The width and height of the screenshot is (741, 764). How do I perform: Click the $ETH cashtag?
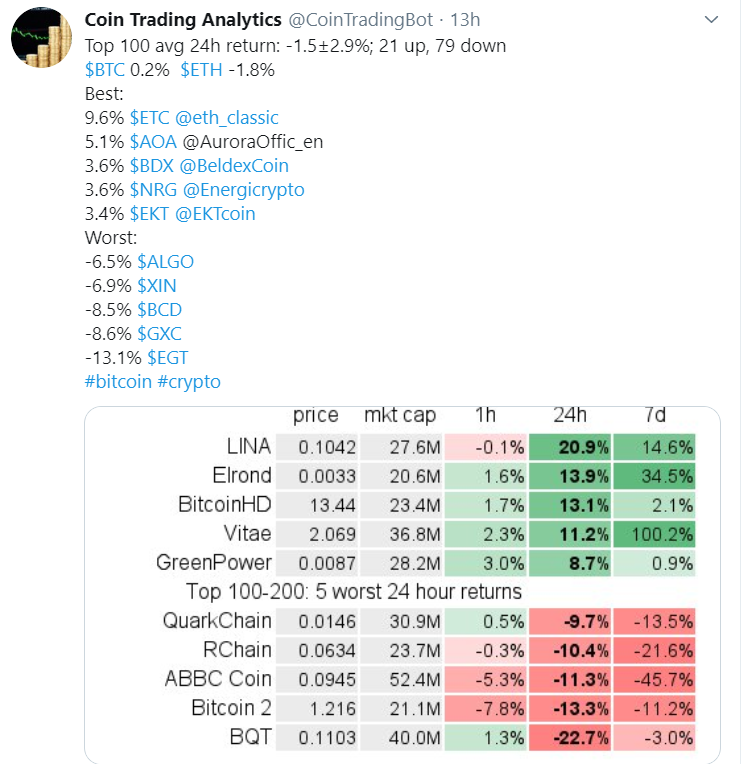coord(201,70)
